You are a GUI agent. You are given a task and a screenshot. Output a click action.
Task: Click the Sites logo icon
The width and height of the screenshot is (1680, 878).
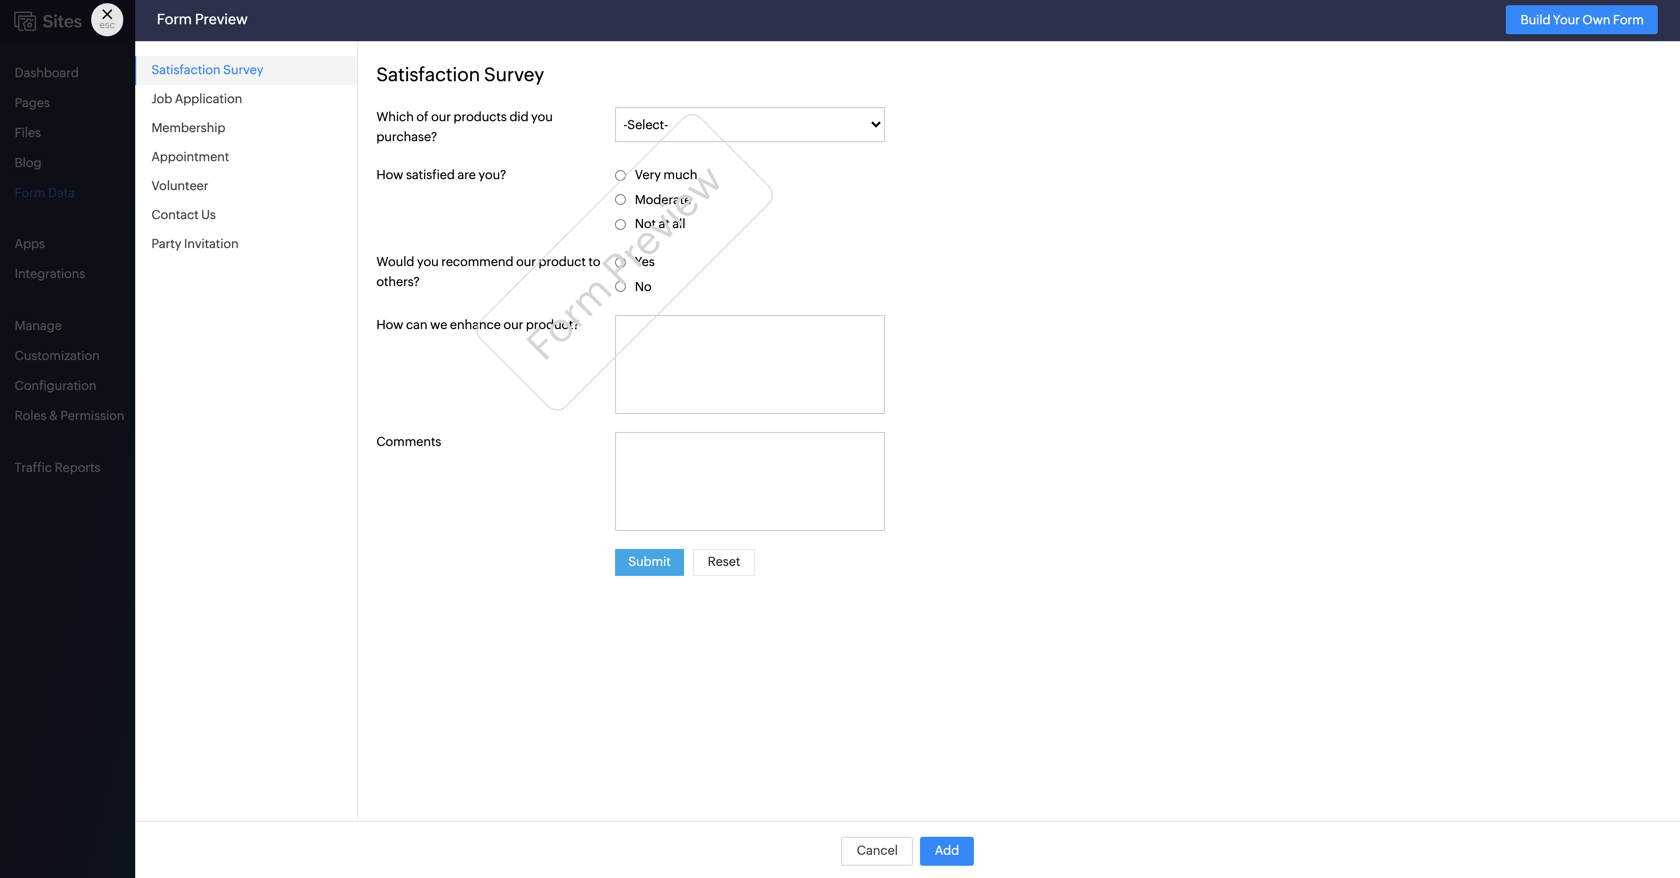(25, 21)
